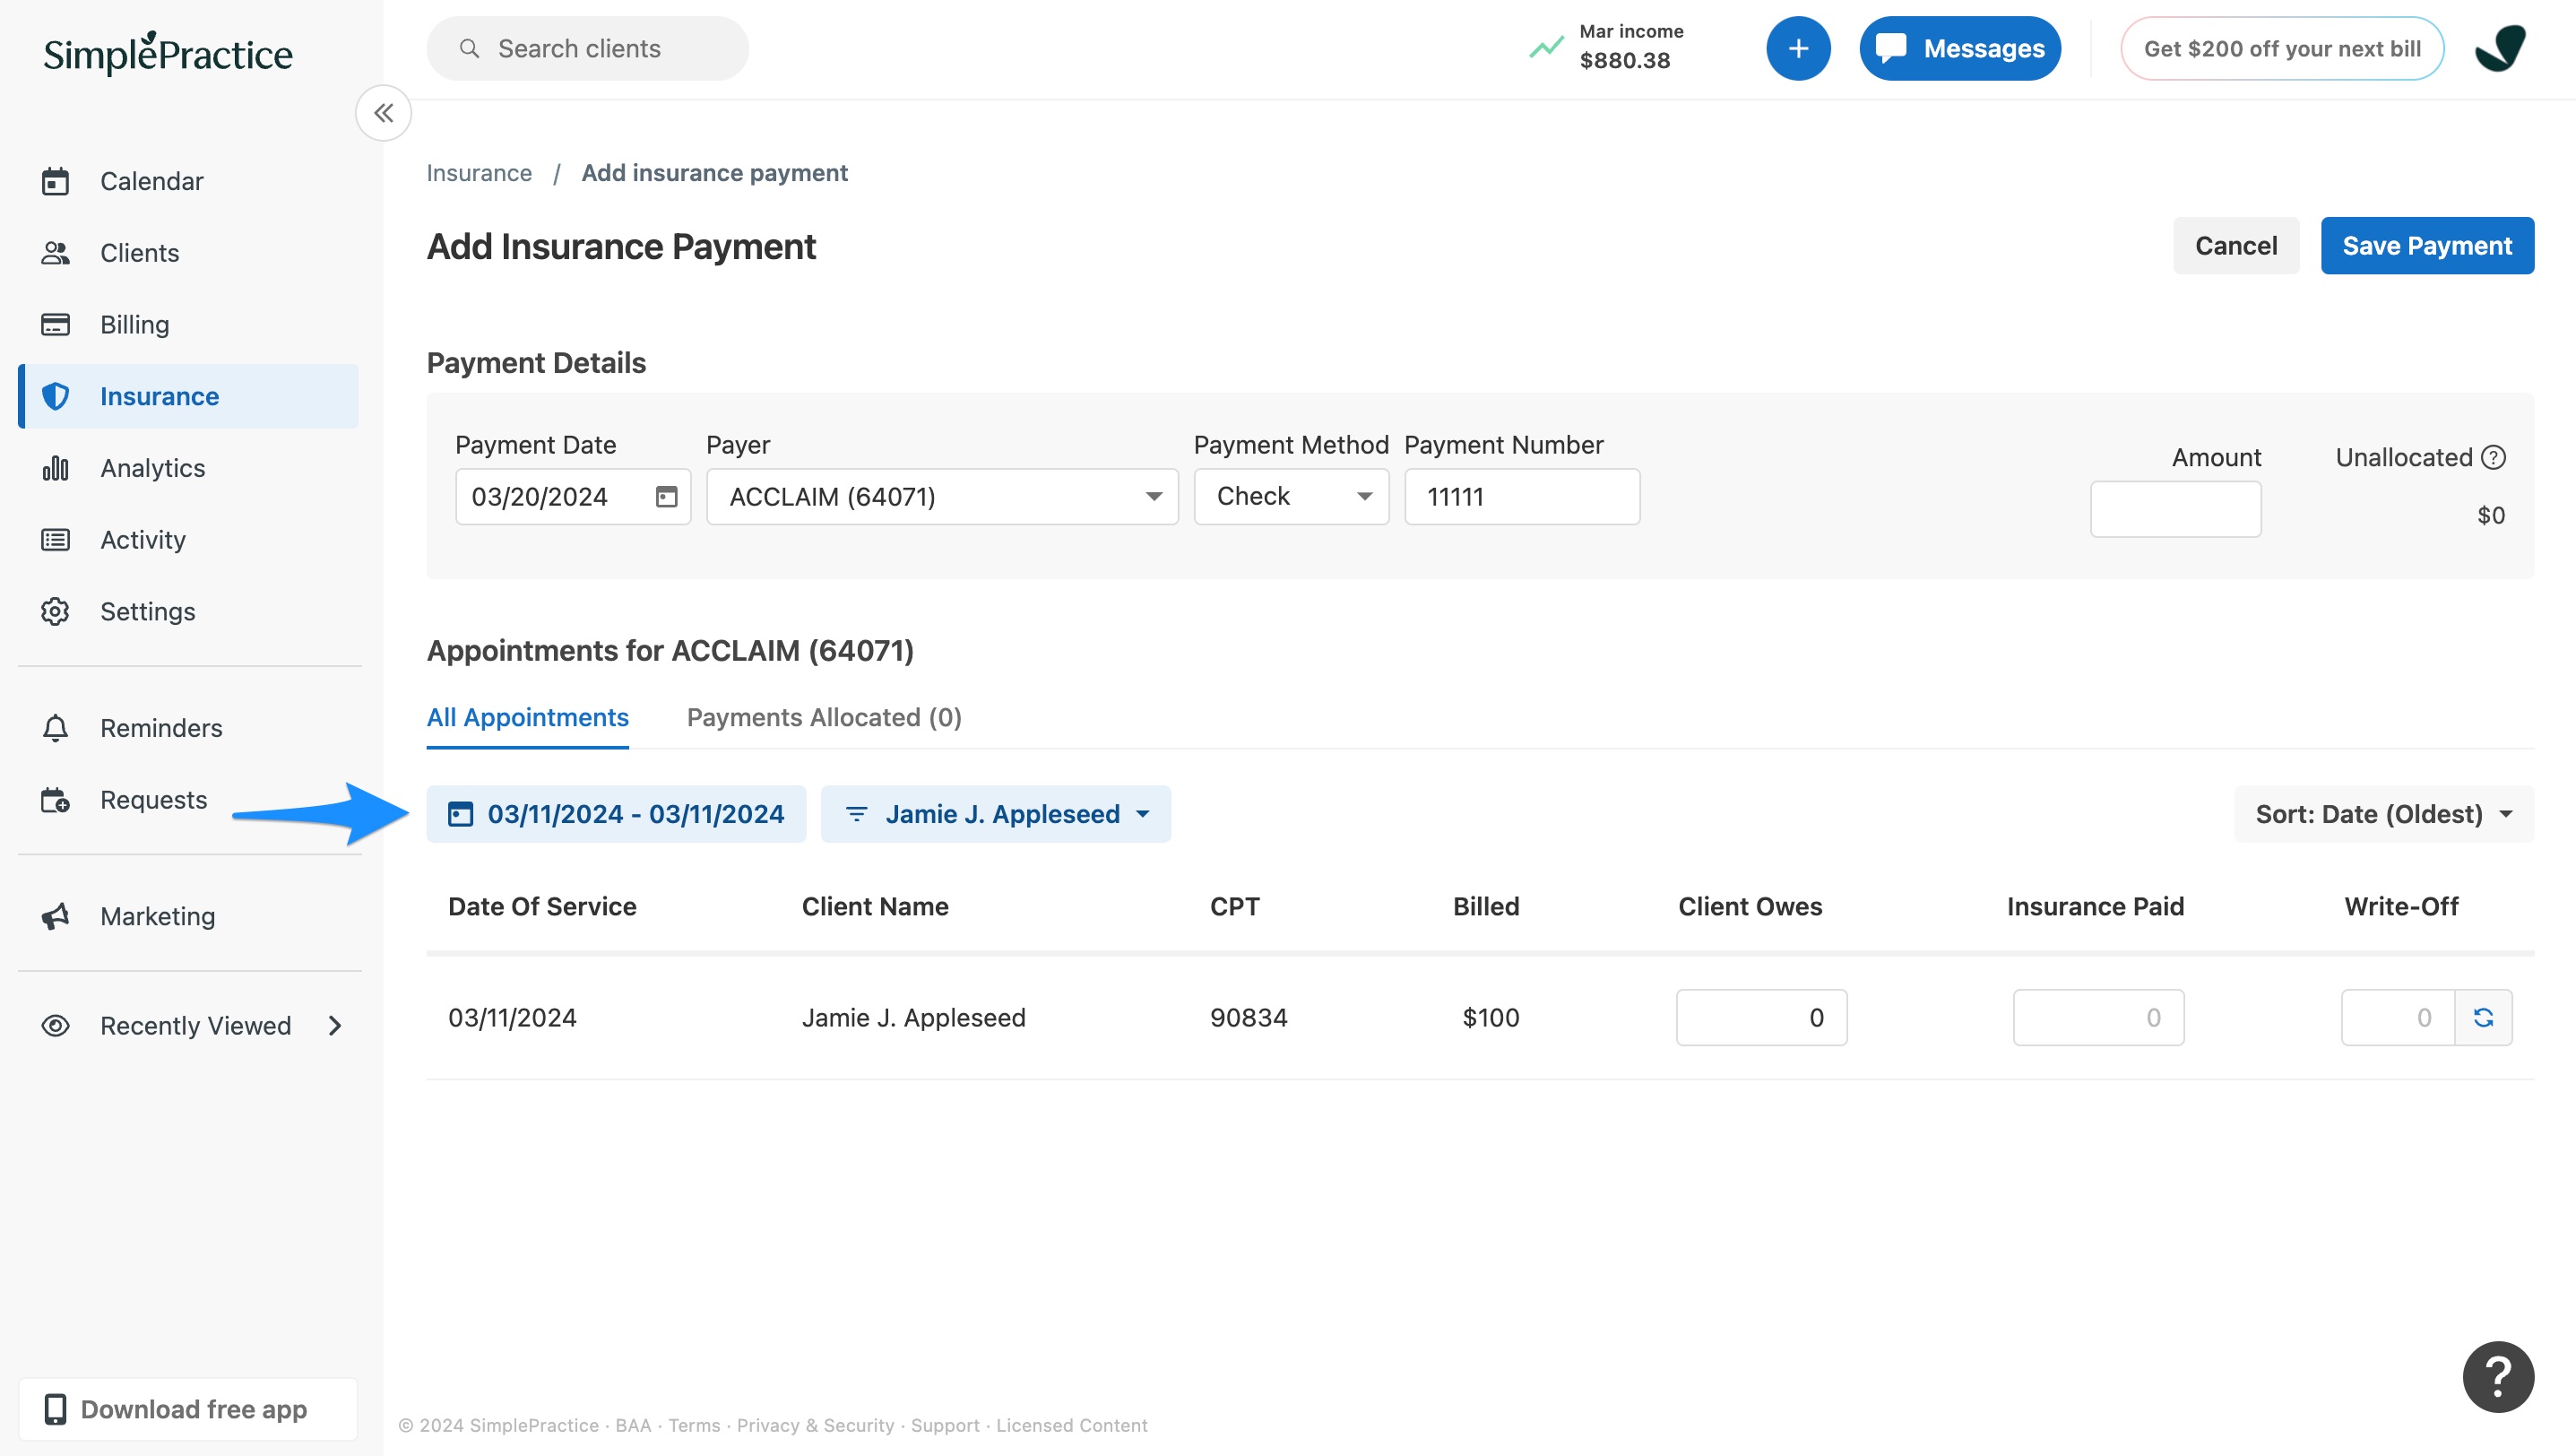This screenshot has width=2576, height=1456.
Task: Click the write-off refresh icon
Action: (x=2483, y=1017)
